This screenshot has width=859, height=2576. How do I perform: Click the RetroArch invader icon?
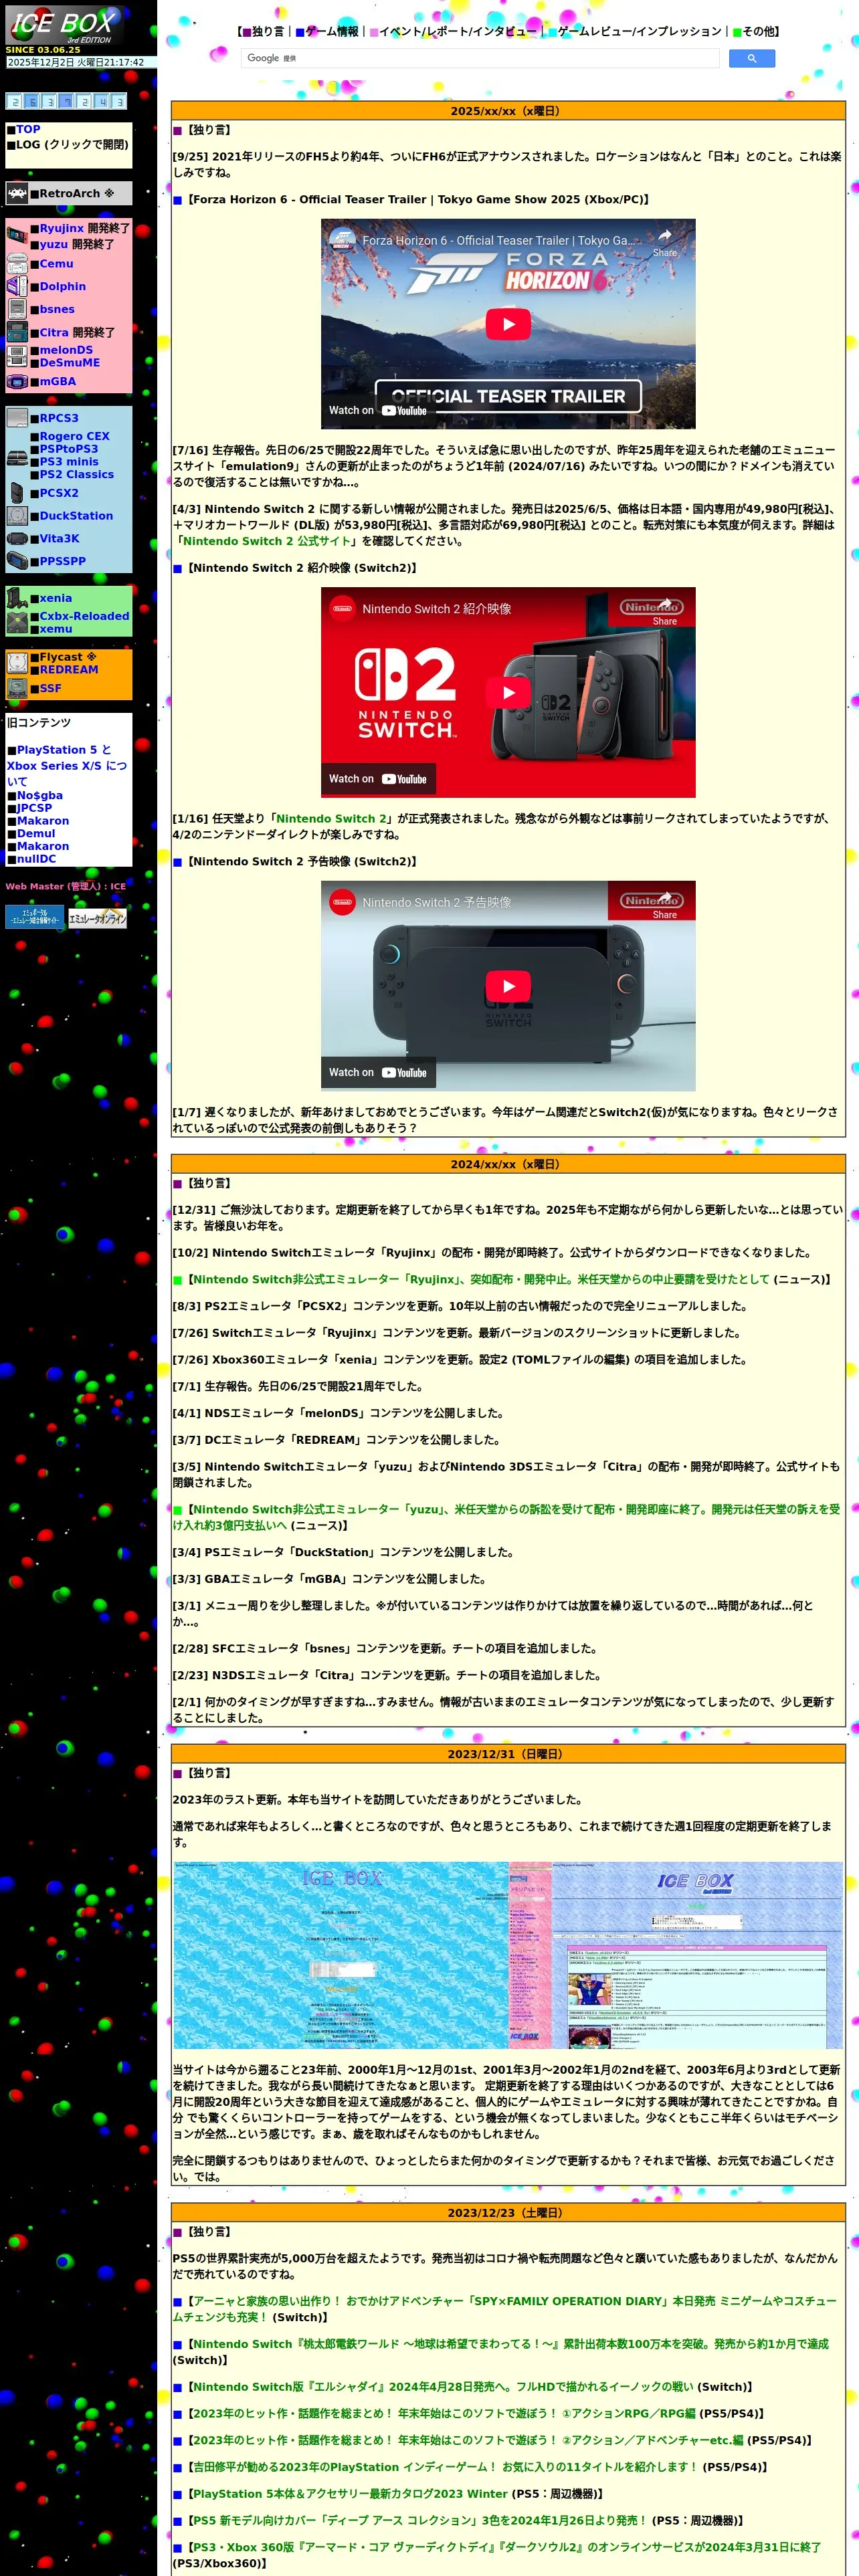17,193
